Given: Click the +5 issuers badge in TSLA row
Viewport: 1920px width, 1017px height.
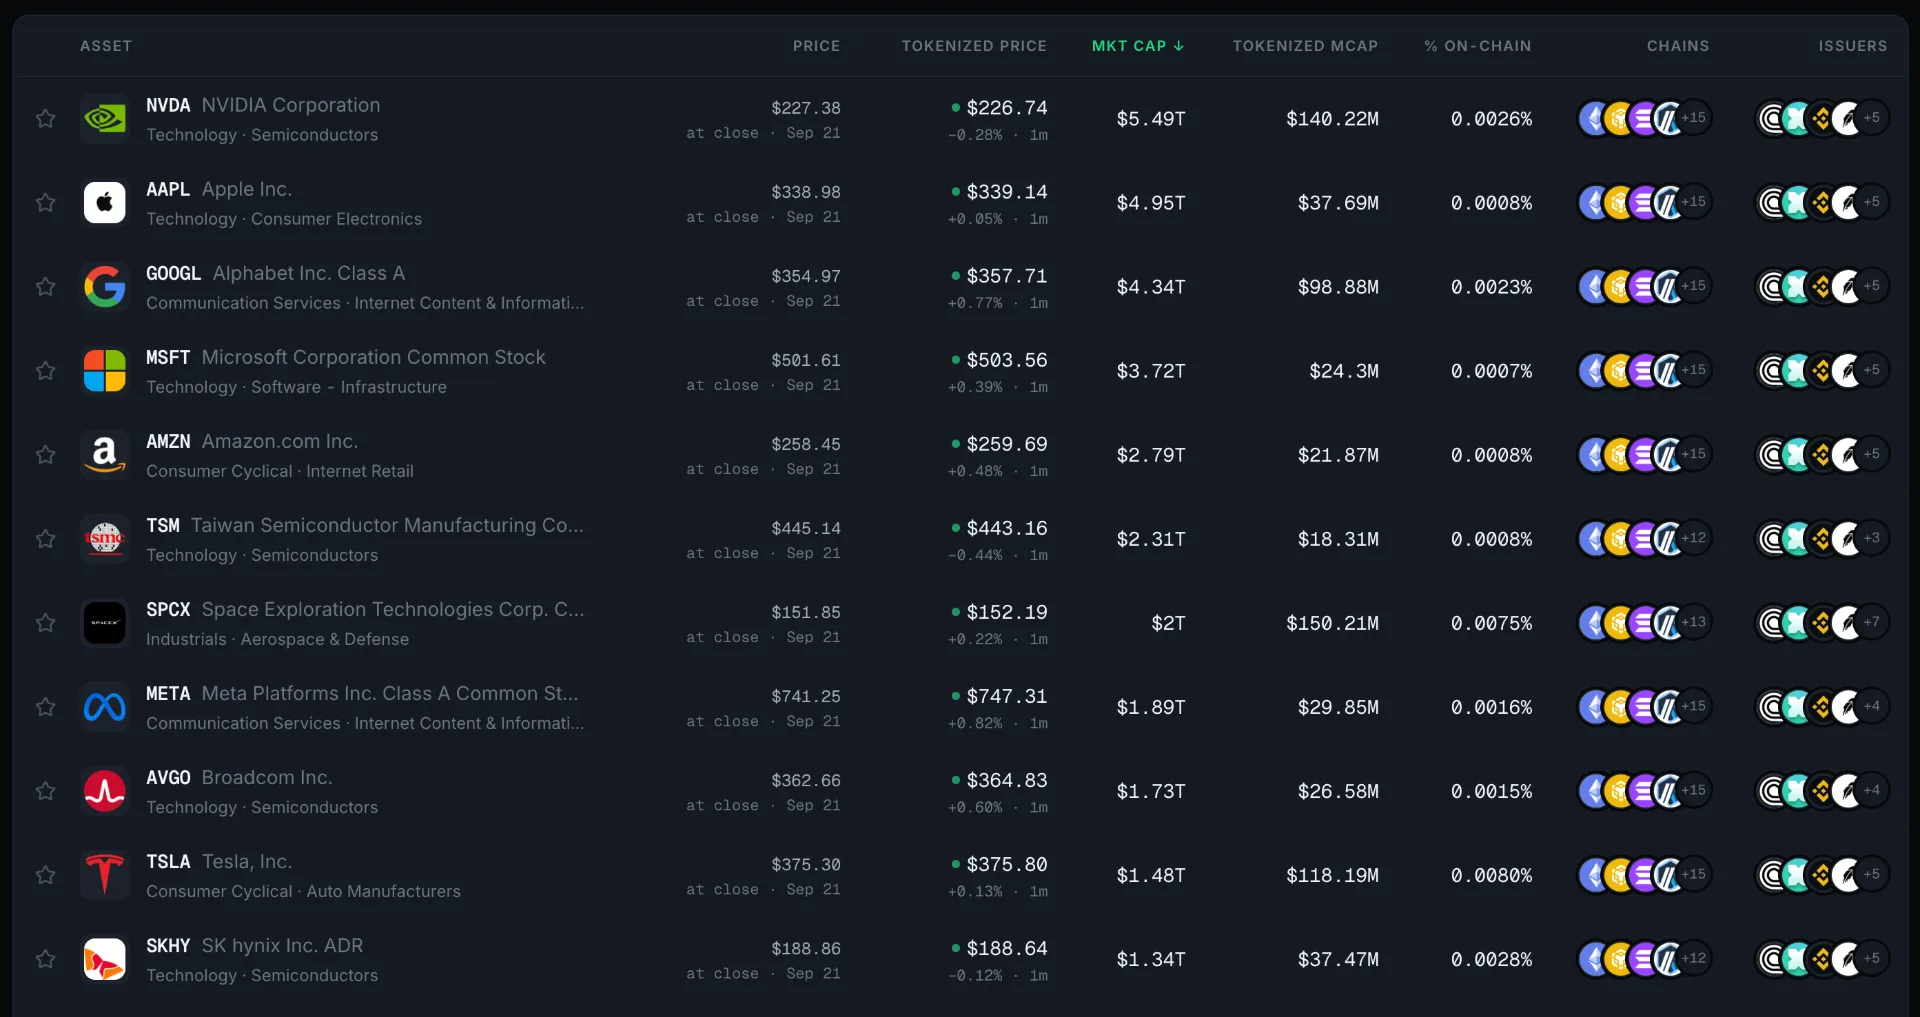Looking at the screenshot, I should tap(1872, 874).
